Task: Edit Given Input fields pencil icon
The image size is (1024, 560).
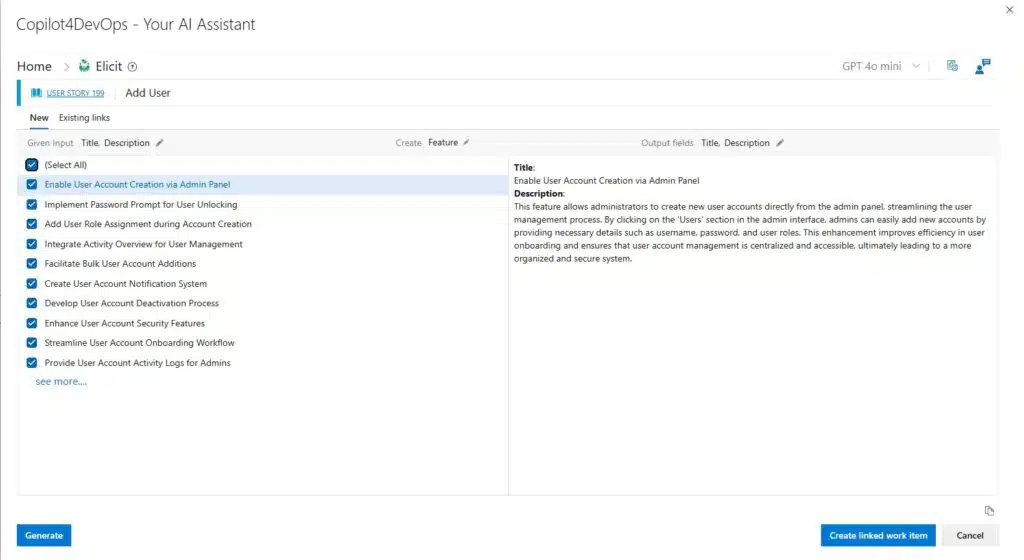Action: 159,143
